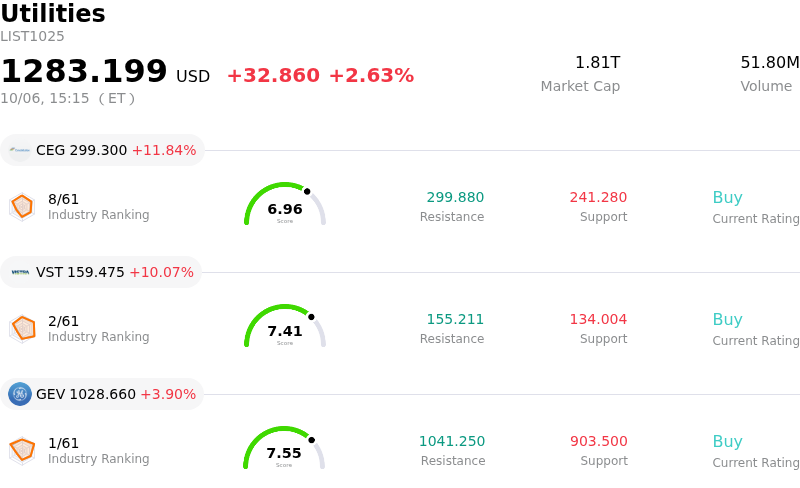Open the CEG industry ranking radar icon
Viewport: 800px width, 488px height.
(x=22, y=207)
